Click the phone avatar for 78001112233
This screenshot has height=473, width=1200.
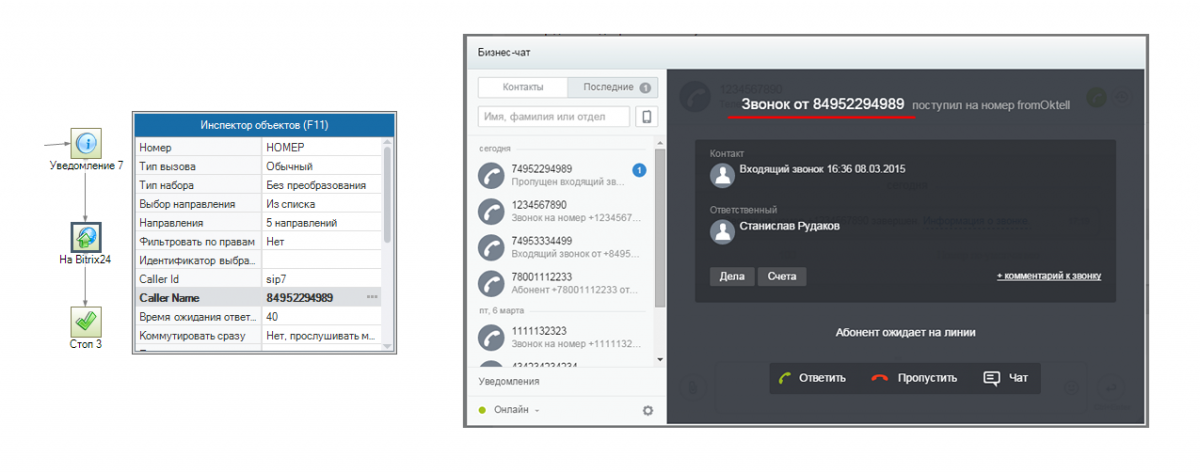pyautogui.click(x=491, y=283)
